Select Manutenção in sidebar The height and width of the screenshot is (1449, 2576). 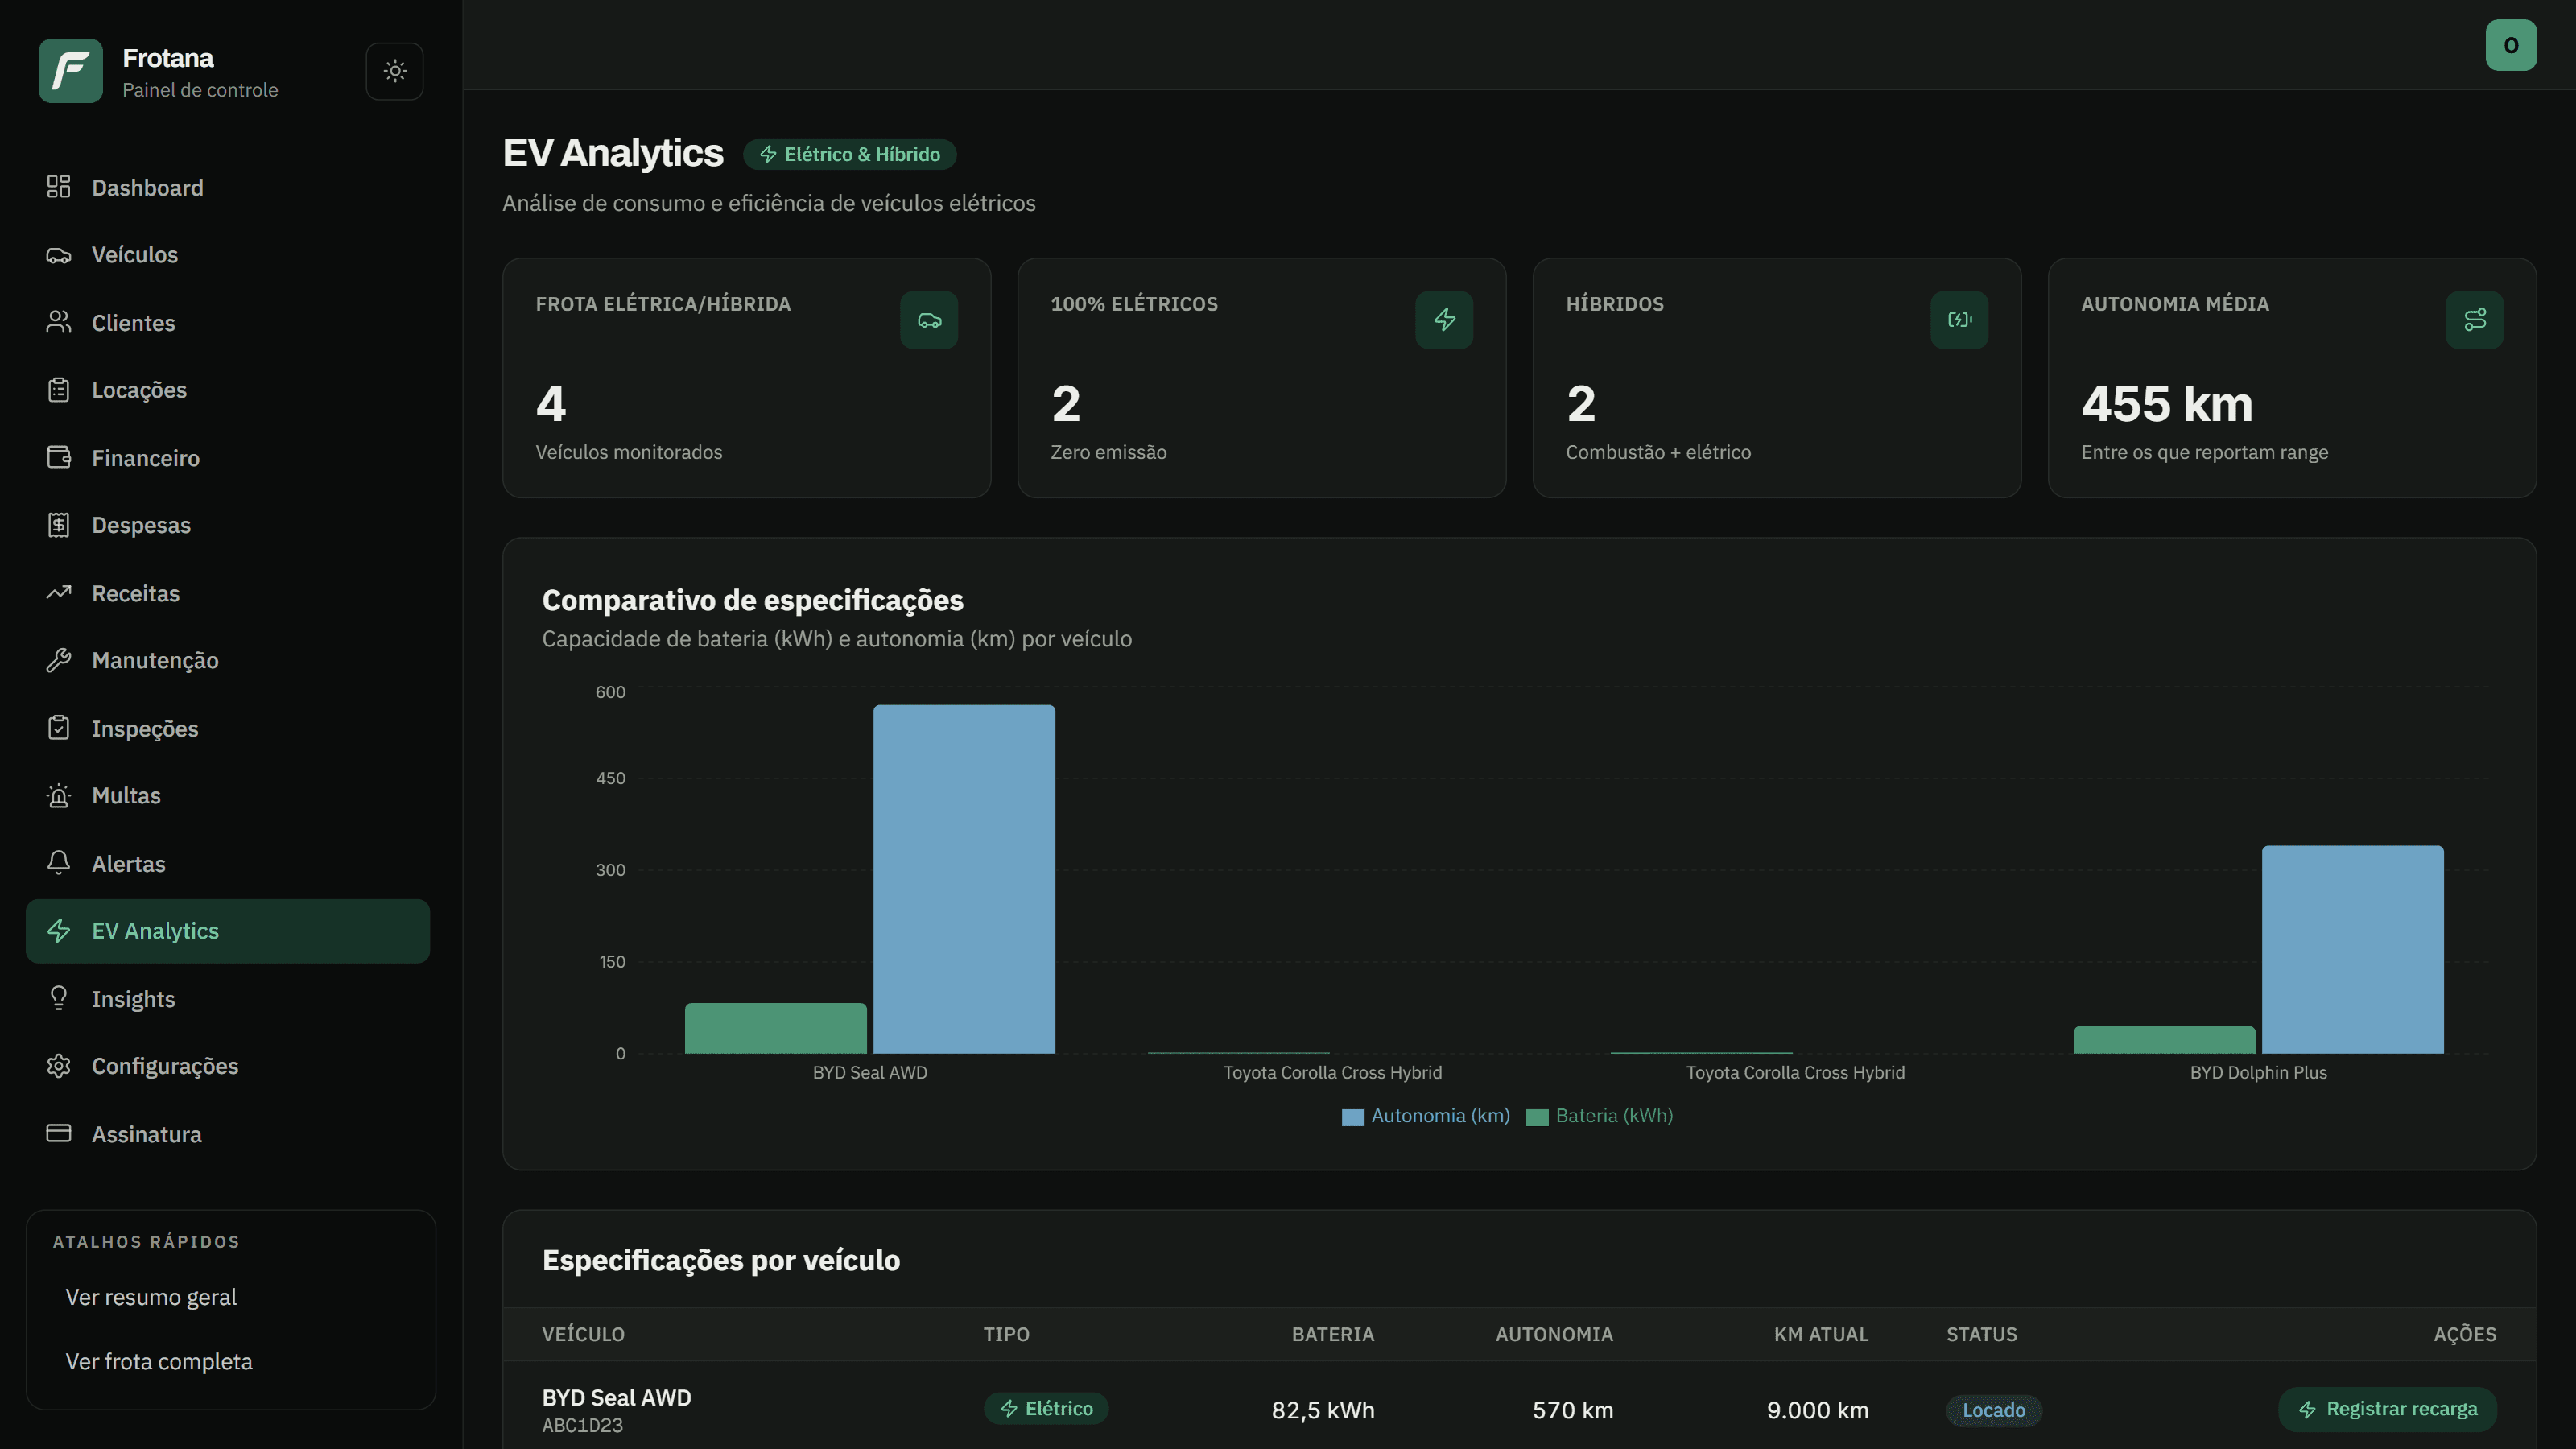tap(228, 660)
